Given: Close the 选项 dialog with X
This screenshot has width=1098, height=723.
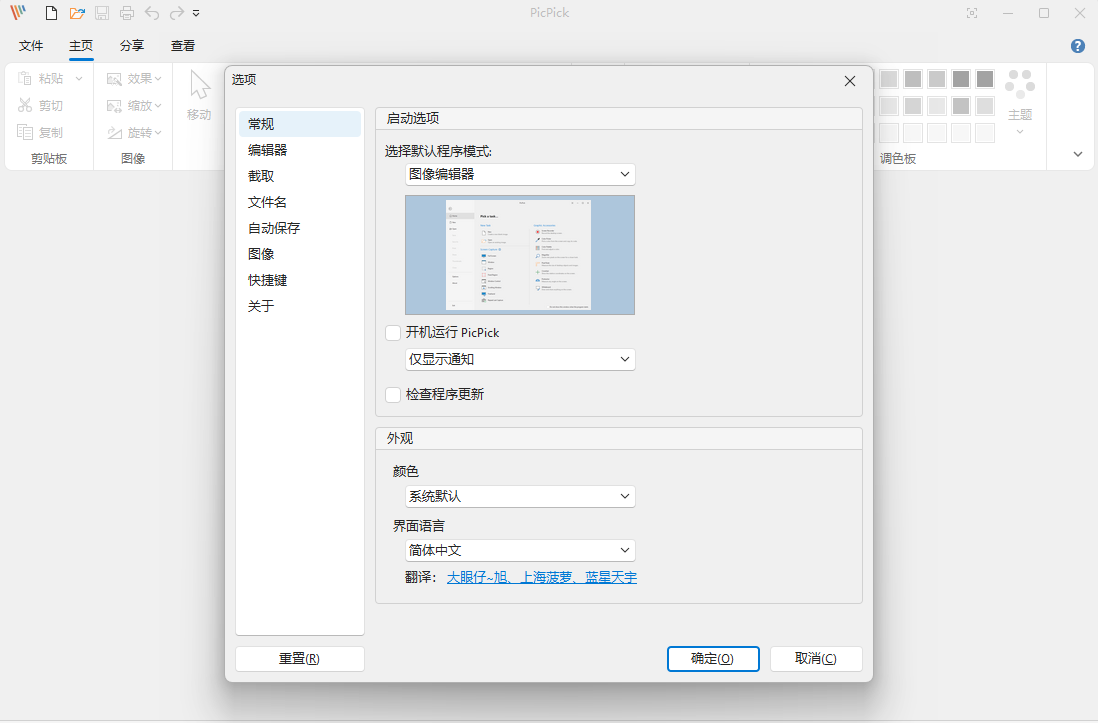Looking at the screenshot, I should [x=849, y=81].
